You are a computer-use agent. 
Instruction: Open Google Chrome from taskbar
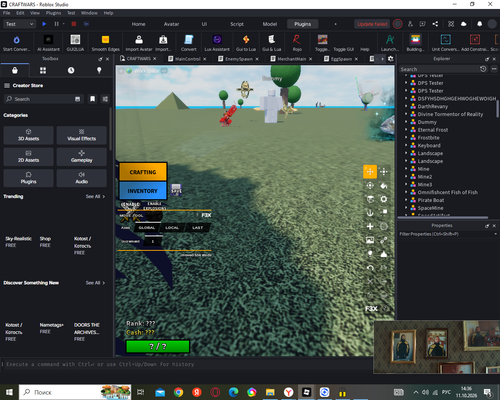pos(178,392)
